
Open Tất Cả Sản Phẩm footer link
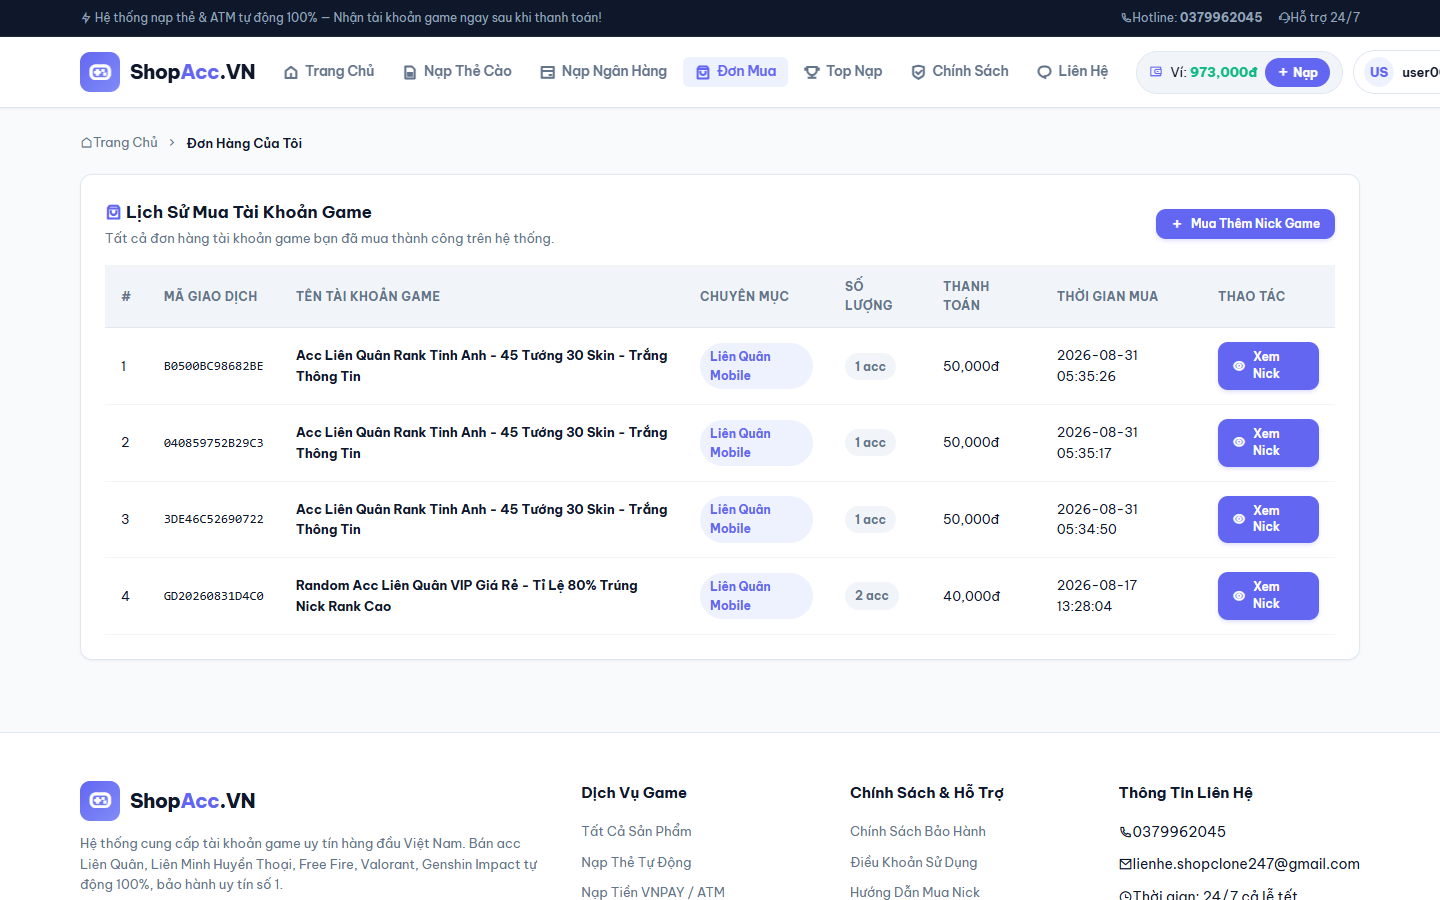tap(636, 831)
